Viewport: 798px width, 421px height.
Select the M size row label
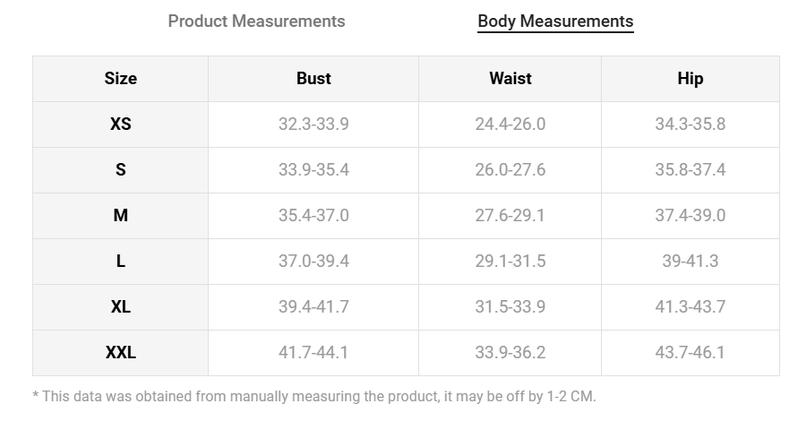[x=121, y=215]
